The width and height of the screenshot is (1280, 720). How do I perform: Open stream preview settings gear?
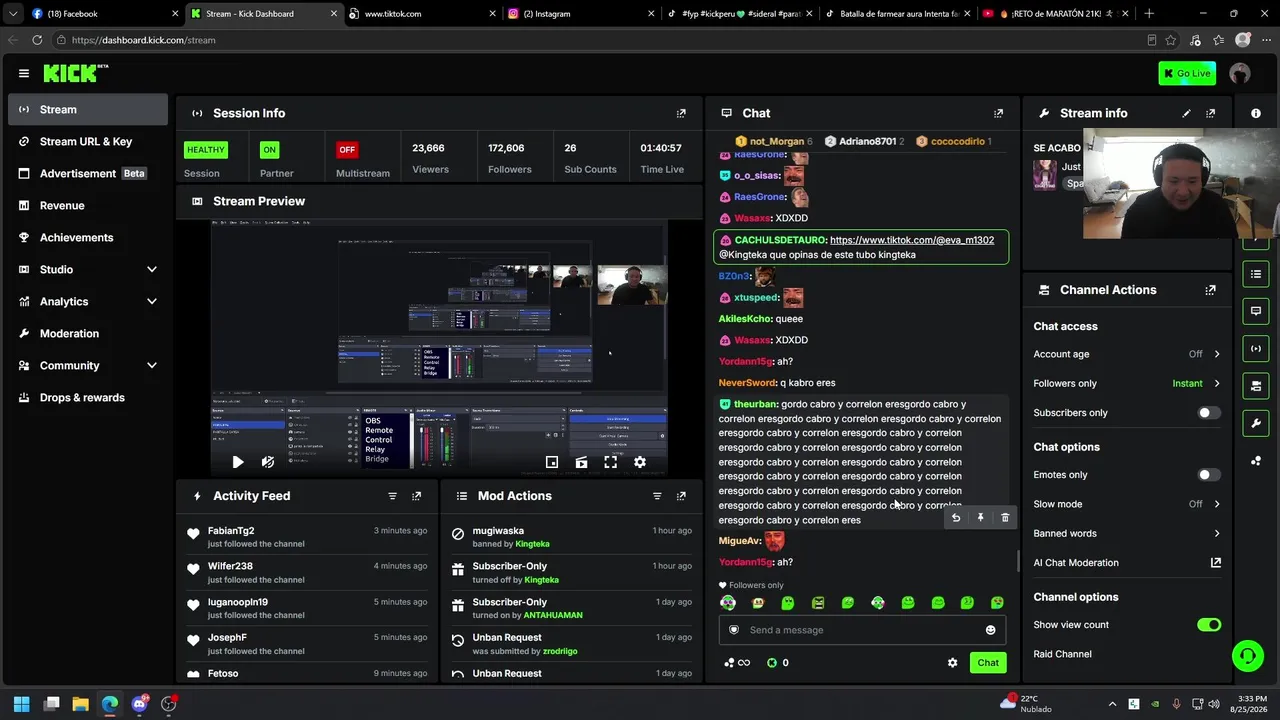click(640, 462)
